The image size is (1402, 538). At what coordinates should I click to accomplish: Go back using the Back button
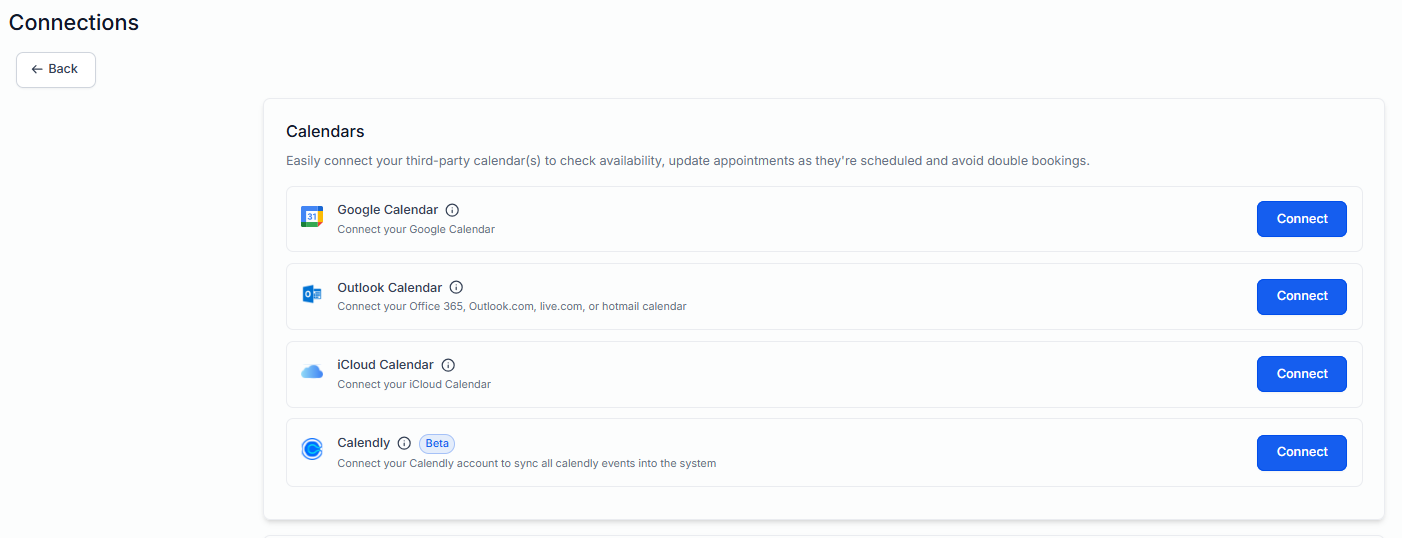click(x=56, y=70)
